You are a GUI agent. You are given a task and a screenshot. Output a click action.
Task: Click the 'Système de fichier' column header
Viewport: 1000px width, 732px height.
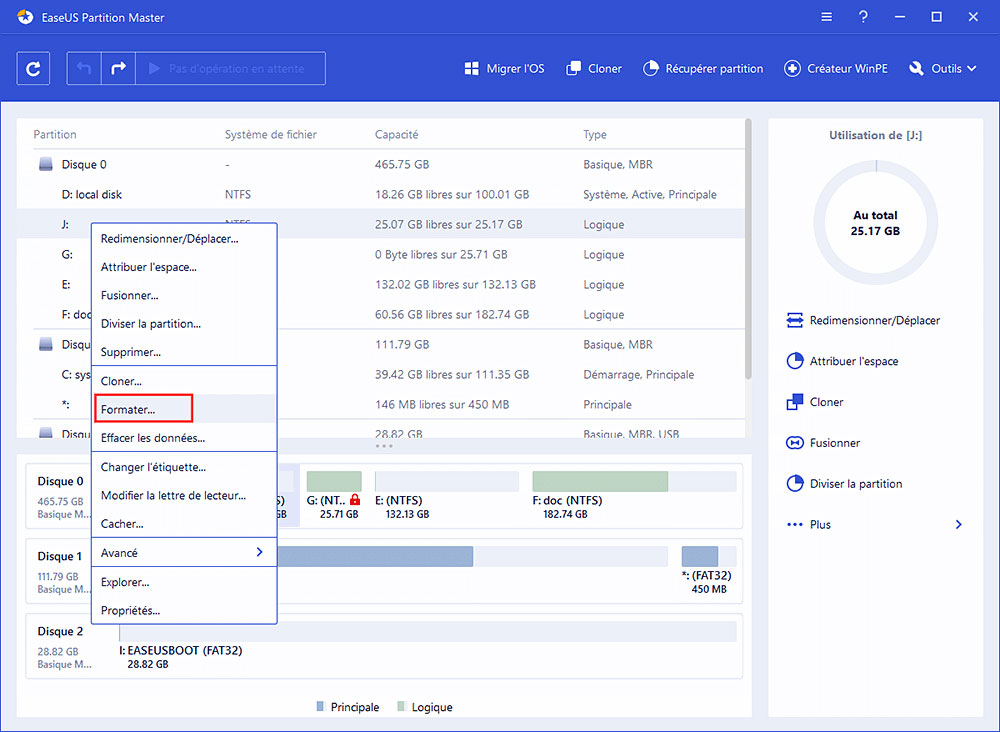[270, 135]
